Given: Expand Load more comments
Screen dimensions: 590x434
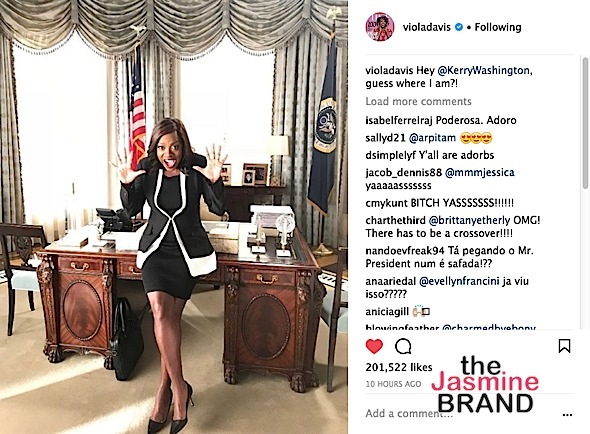Looking at the screenshot, I should coord(418,101).
